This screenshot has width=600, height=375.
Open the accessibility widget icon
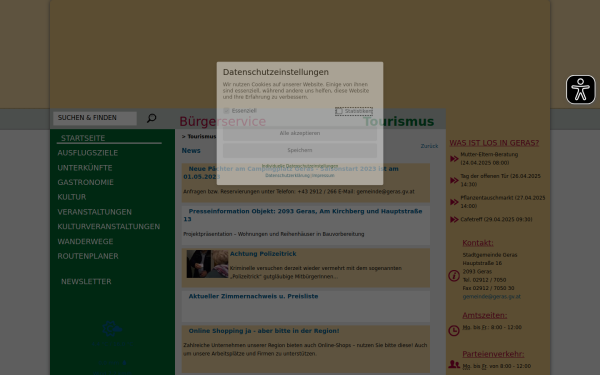point(580,90)
